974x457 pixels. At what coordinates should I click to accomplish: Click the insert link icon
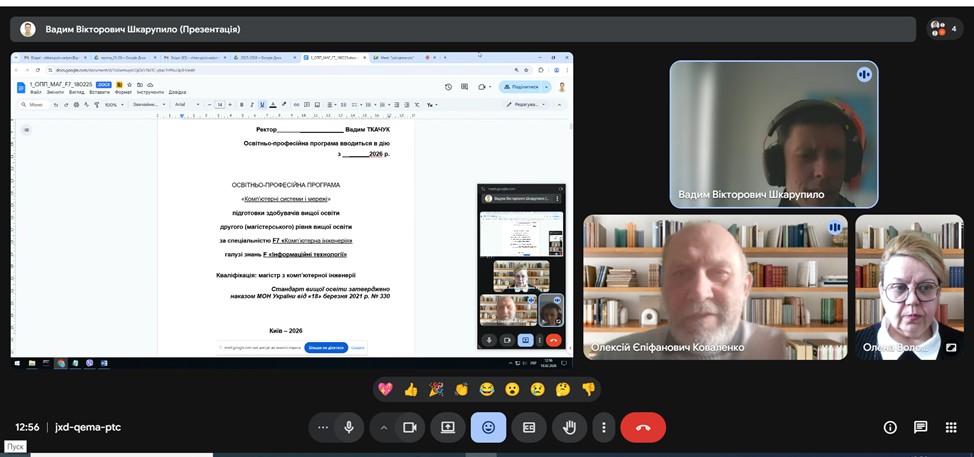coord(296,104)
